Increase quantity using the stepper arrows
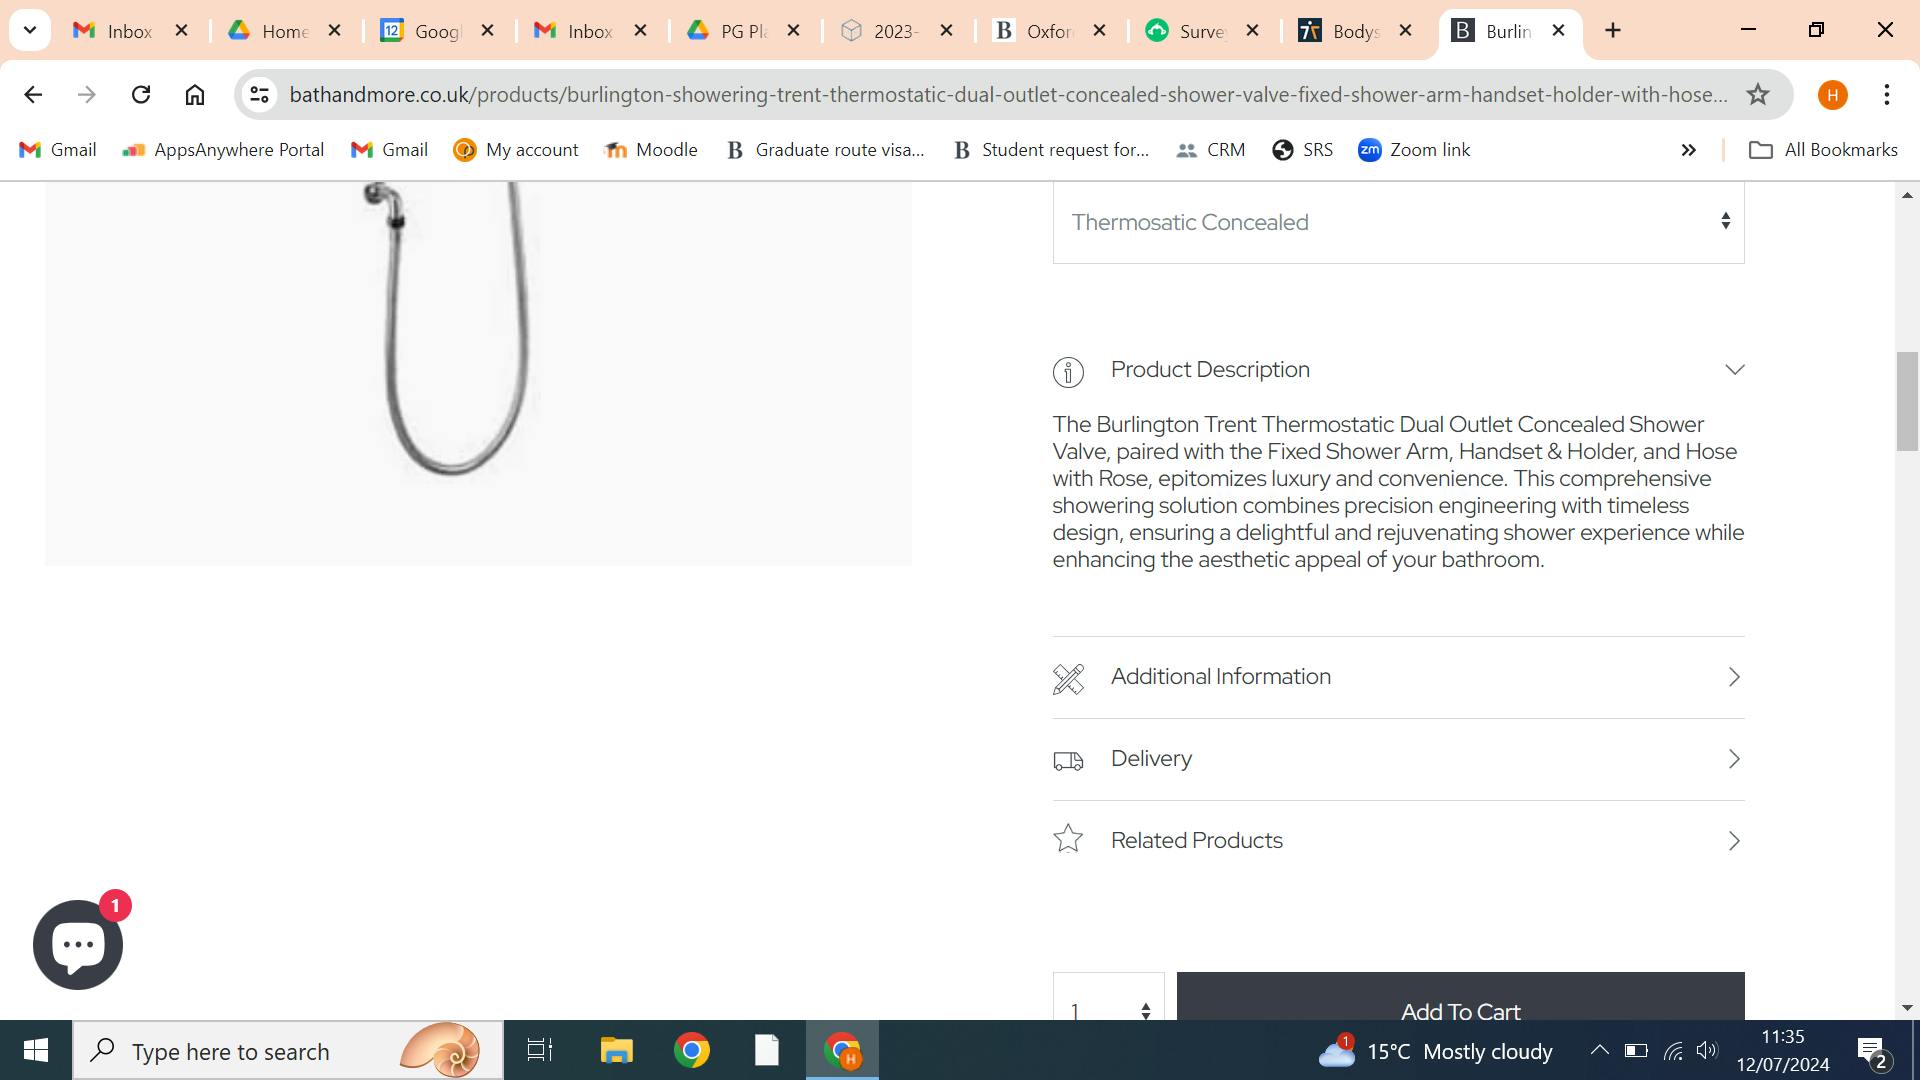 tap(1146, 1005)
